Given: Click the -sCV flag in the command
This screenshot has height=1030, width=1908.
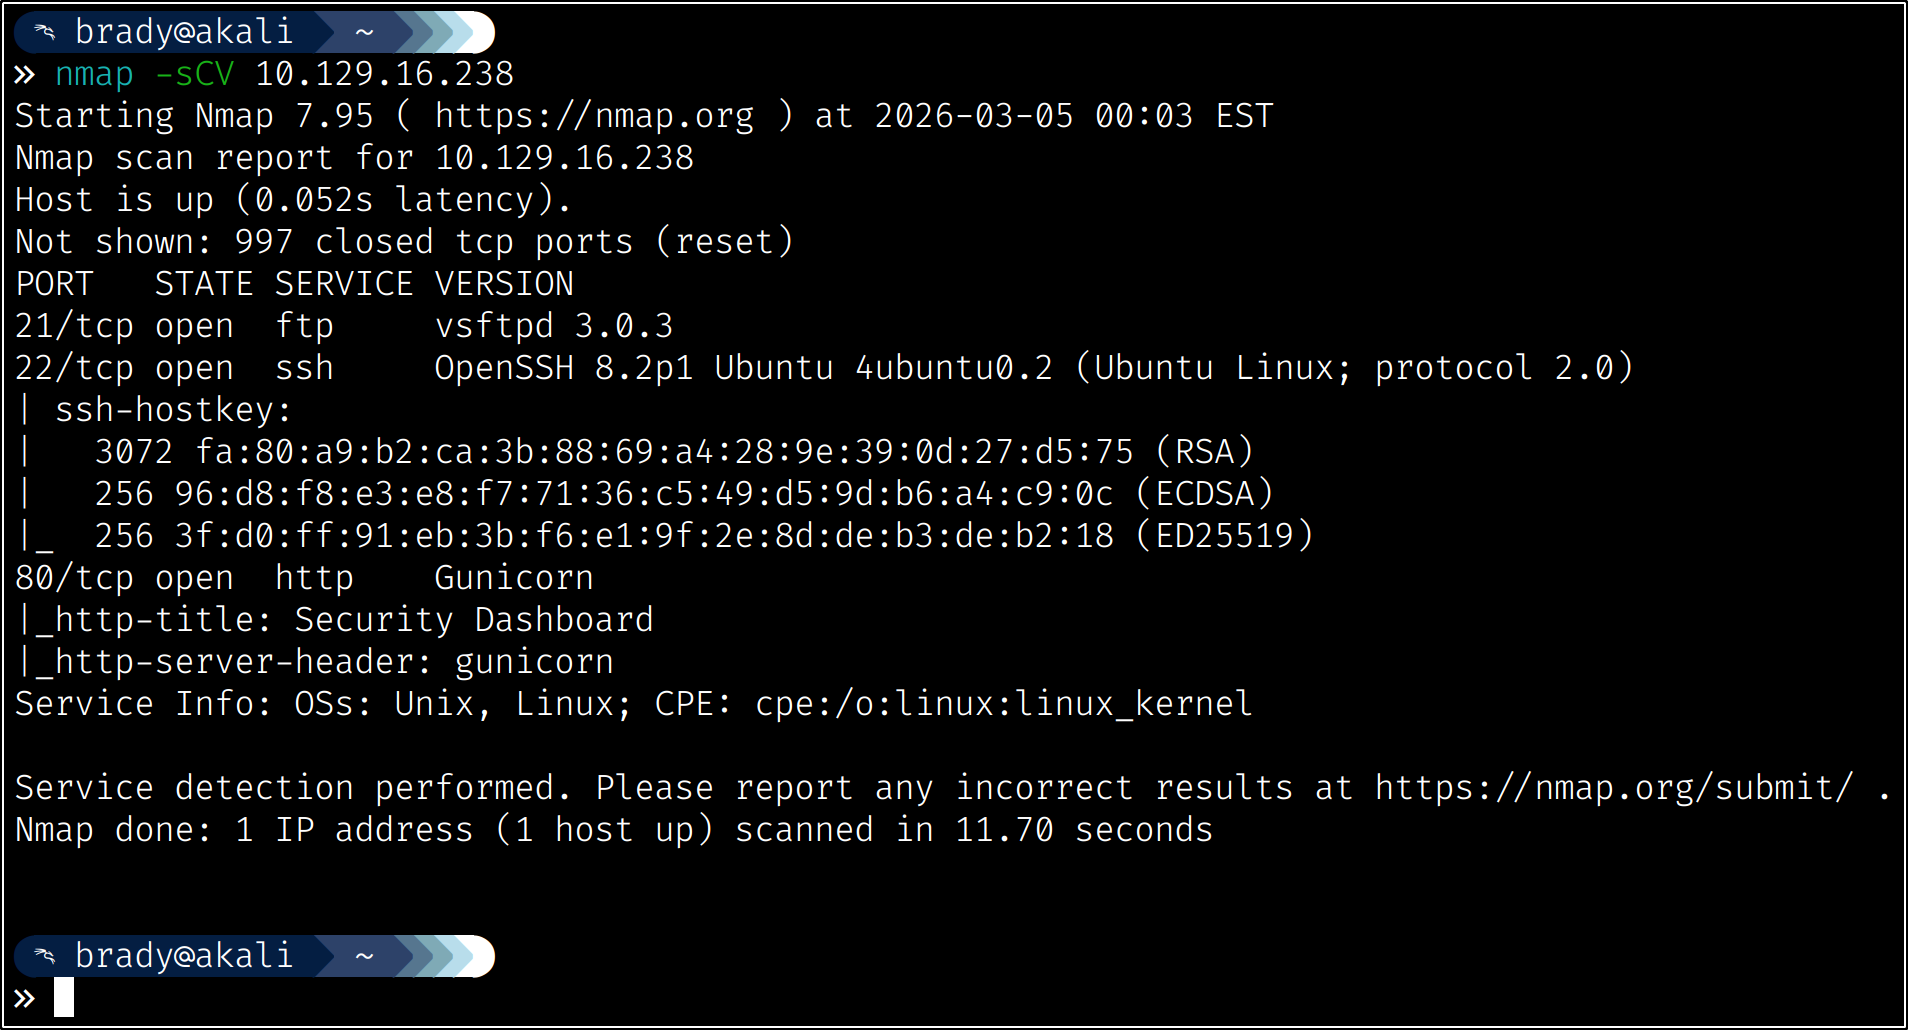Looking at the screenshot, I should [194, 75].
